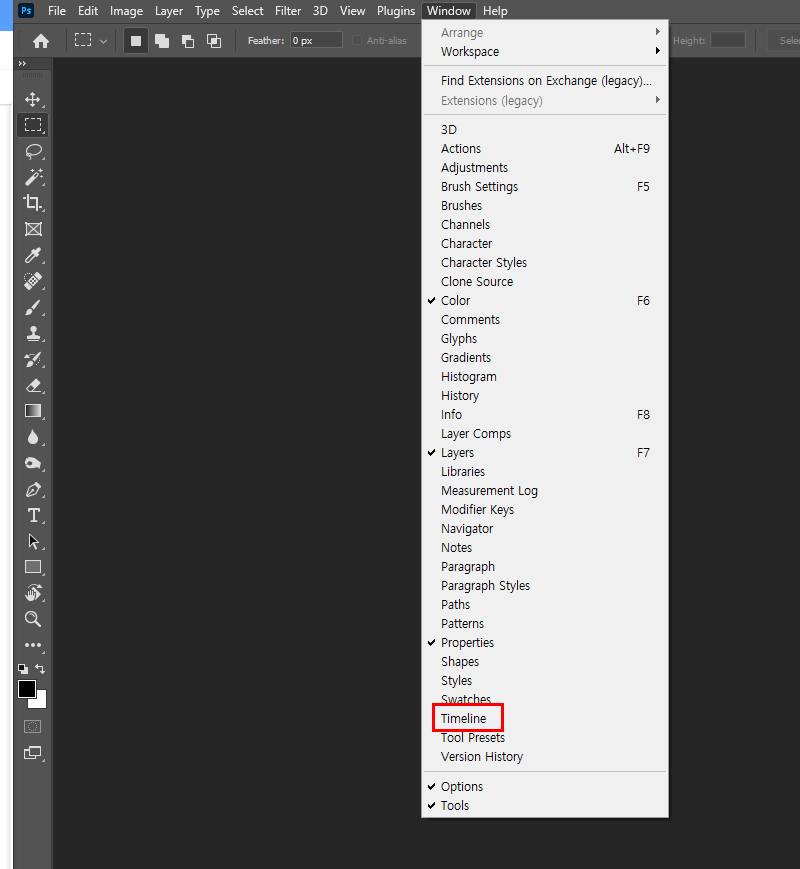Swap foreground and background colors

tap(40, 668)
